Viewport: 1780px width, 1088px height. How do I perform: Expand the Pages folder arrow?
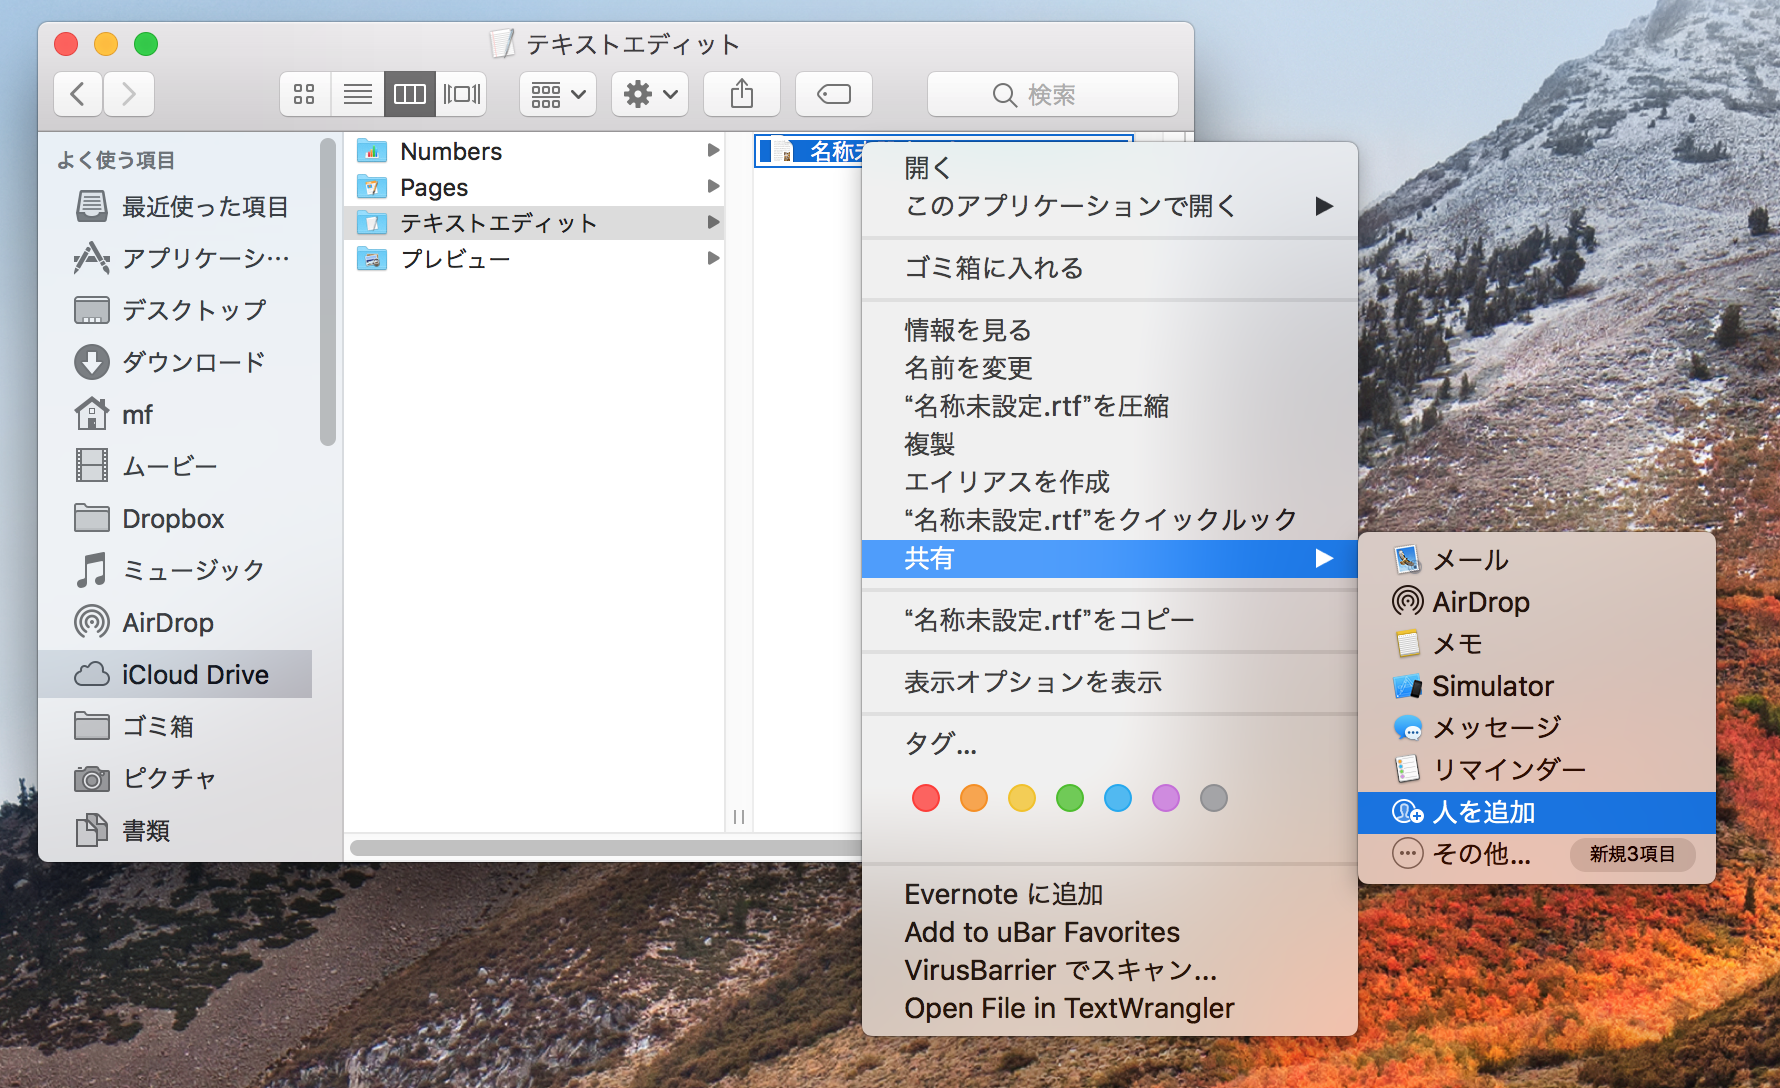pyautogui.click(x=713, y=187)
